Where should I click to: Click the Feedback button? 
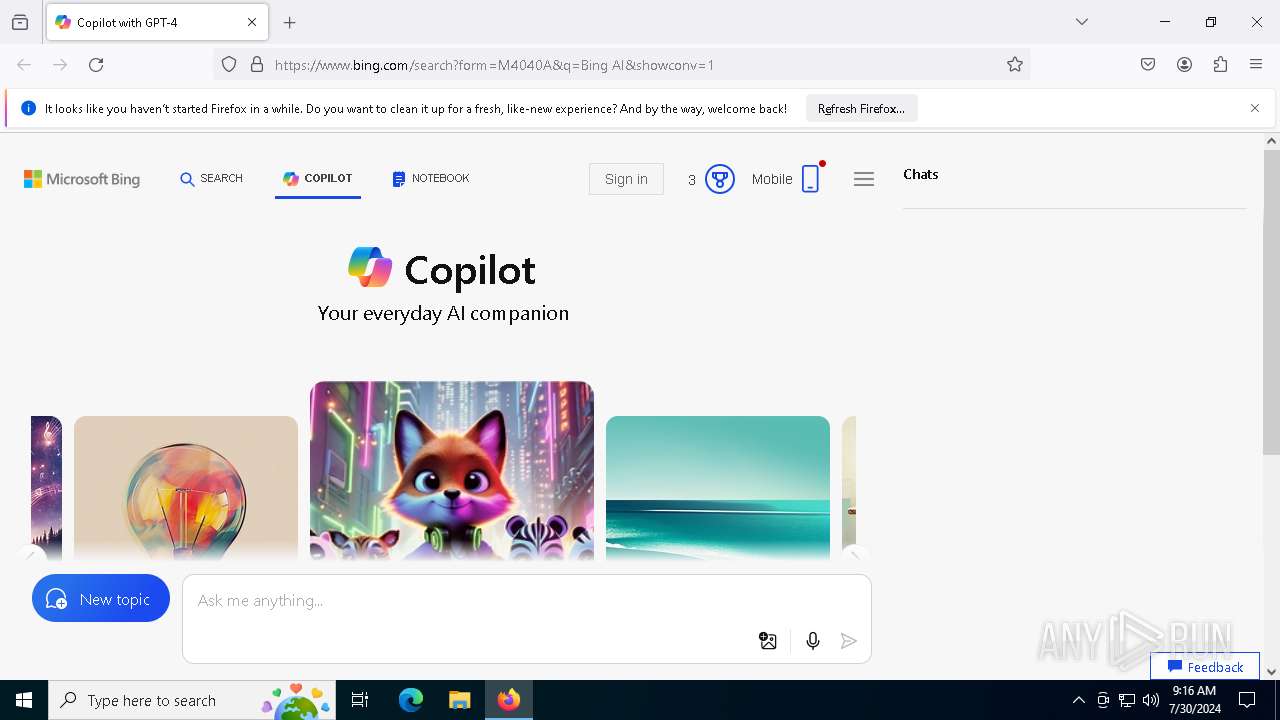tap(1205, 666)
